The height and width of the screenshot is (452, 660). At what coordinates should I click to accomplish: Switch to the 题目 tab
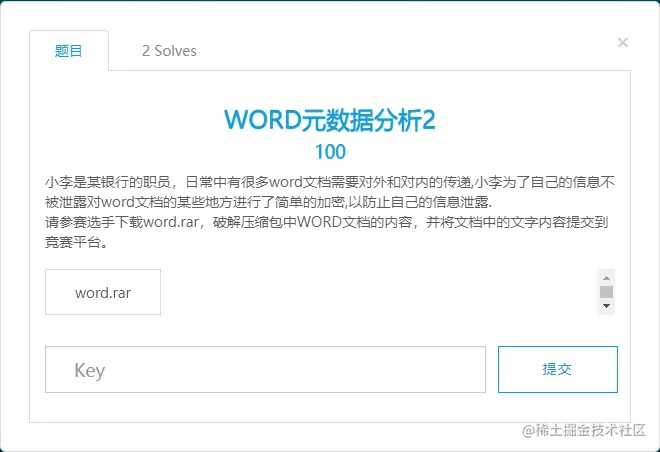(69, 51)
